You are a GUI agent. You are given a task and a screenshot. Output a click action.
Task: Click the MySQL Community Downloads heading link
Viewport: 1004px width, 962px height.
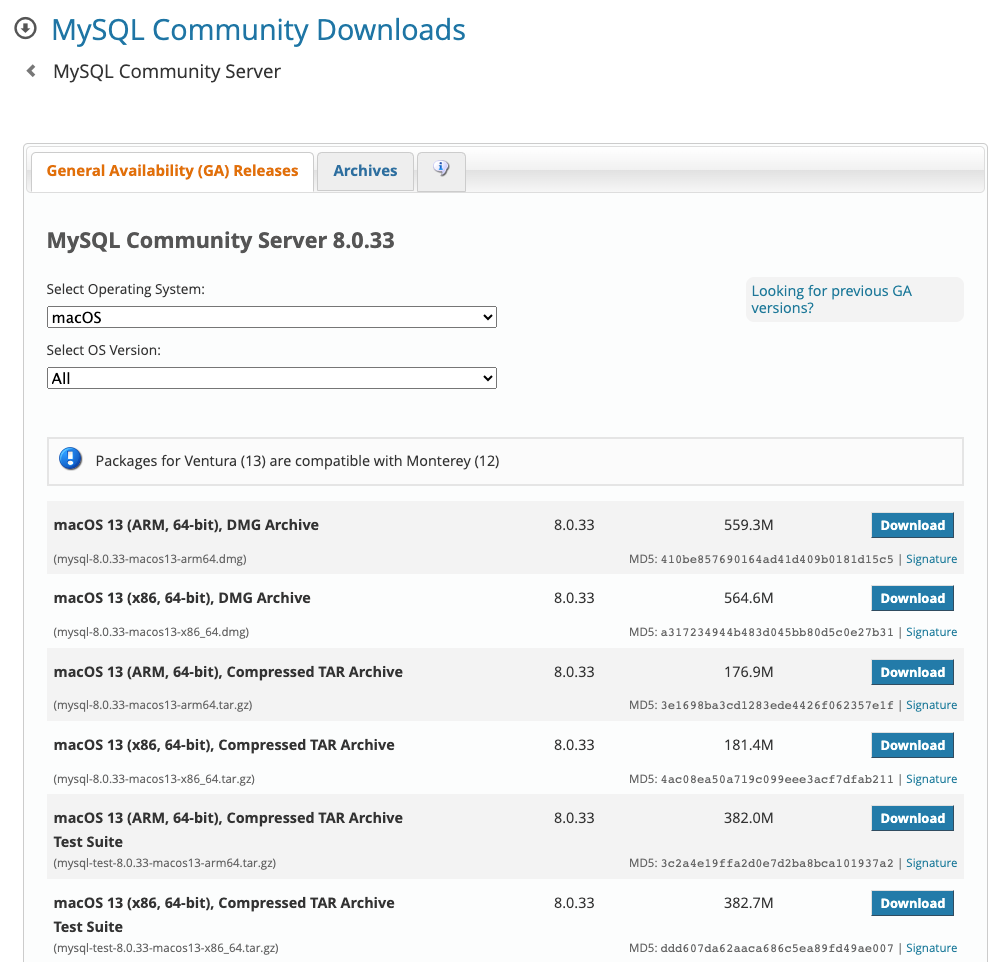[258, 30]
